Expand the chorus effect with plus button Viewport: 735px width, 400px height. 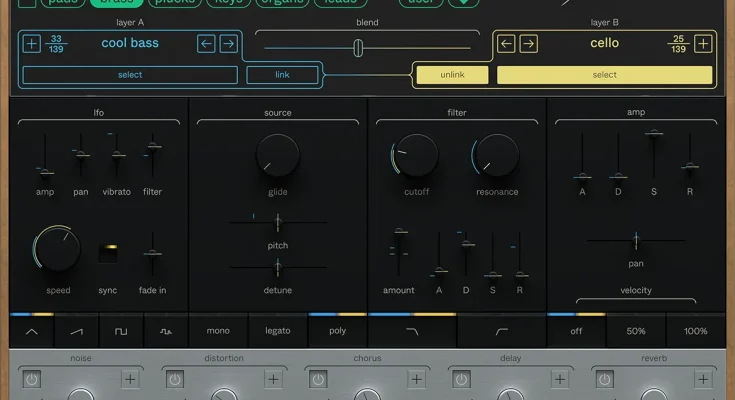[416, 379]
